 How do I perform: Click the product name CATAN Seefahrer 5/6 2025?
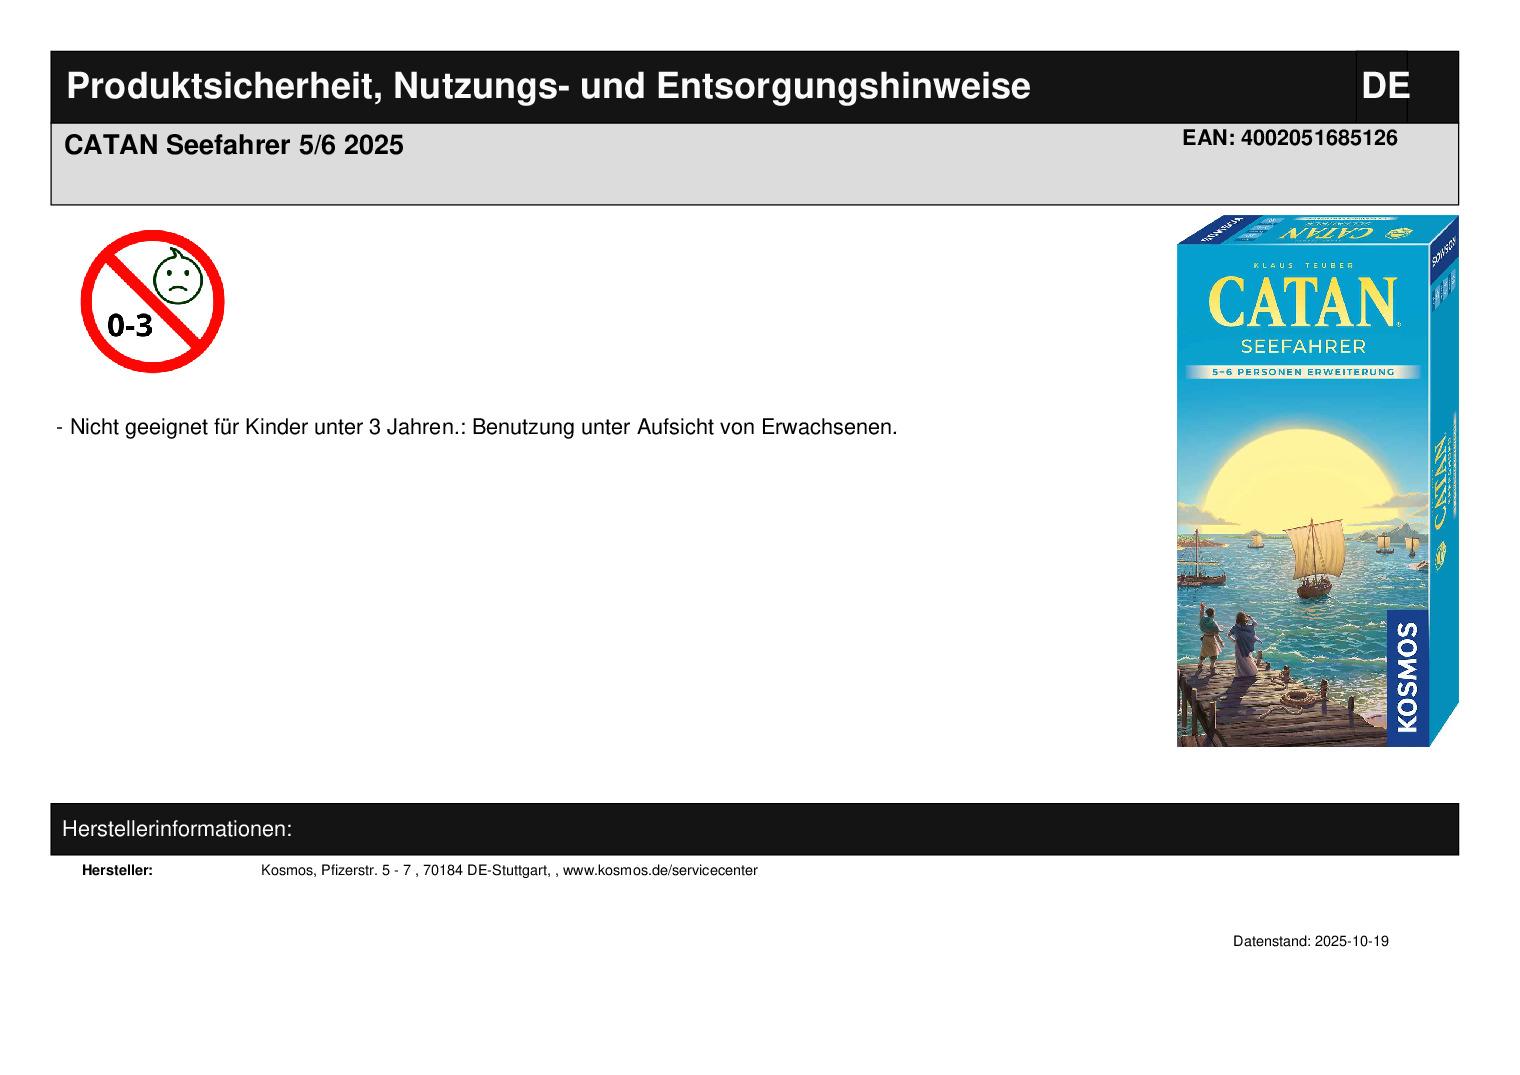coord(234,146)
